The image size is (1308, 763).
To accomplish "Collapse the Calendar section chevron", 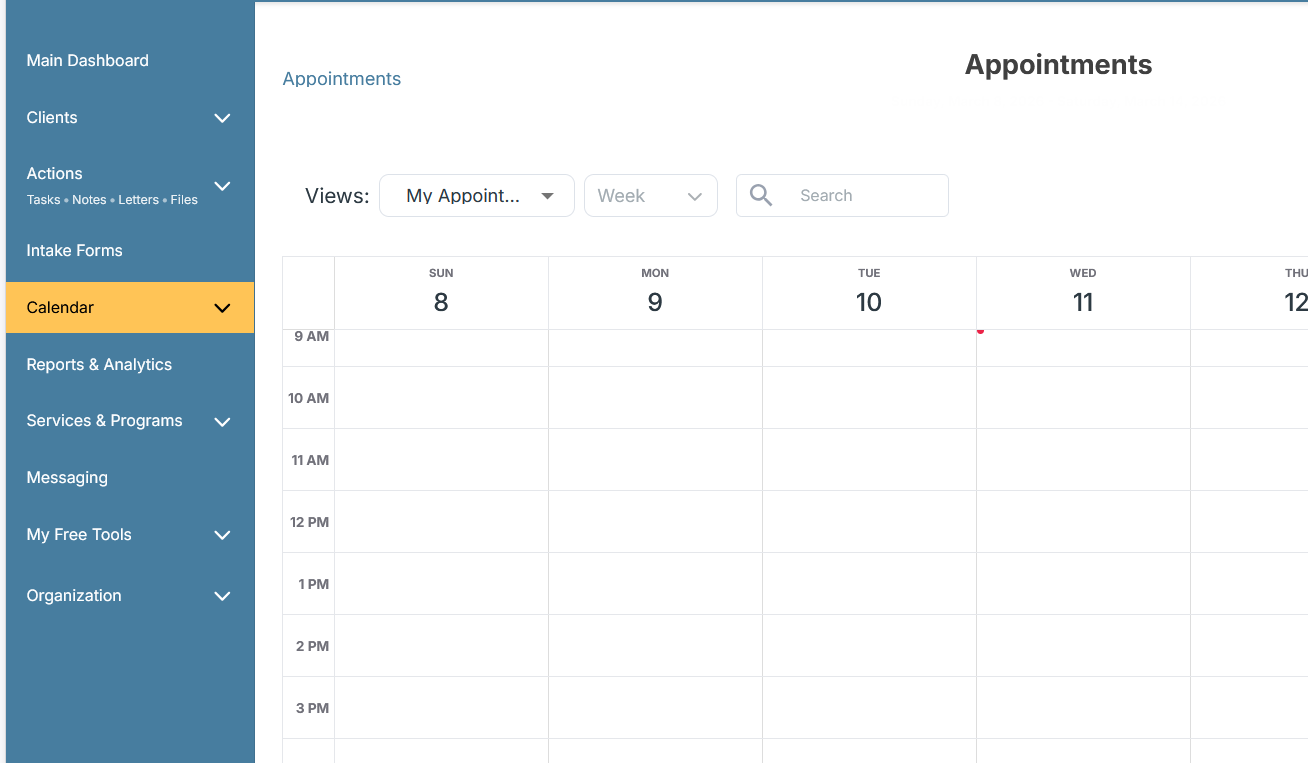I will point(222,308).
